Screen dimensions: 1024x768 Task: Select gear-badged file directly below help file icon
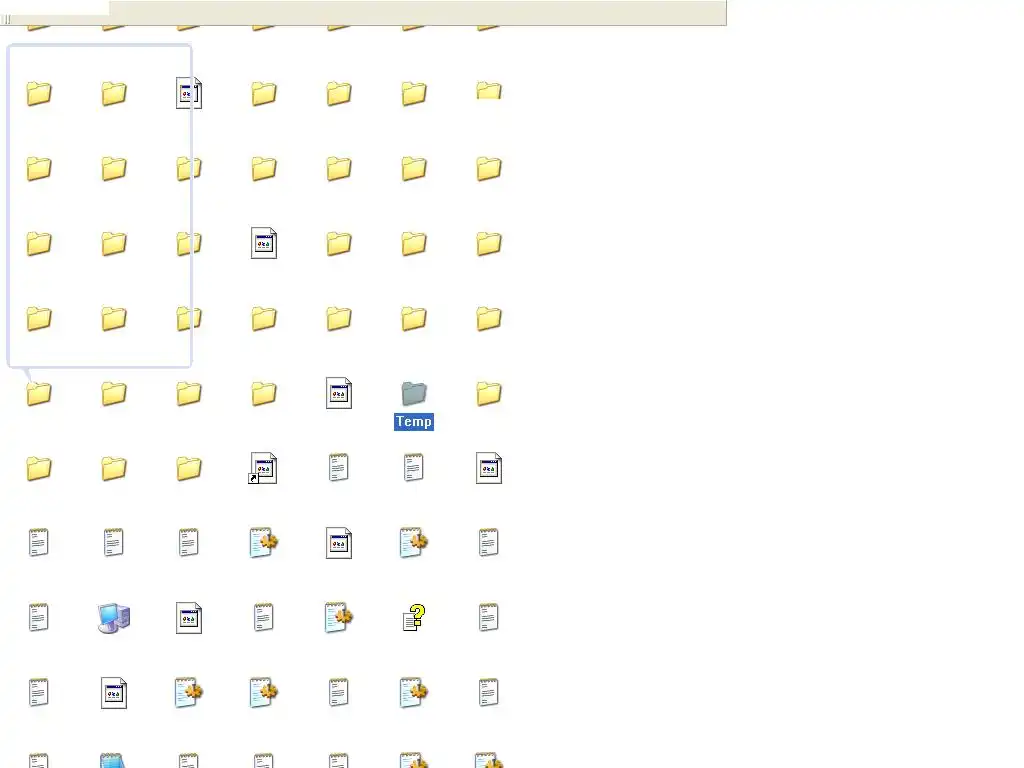click(414, 693)
